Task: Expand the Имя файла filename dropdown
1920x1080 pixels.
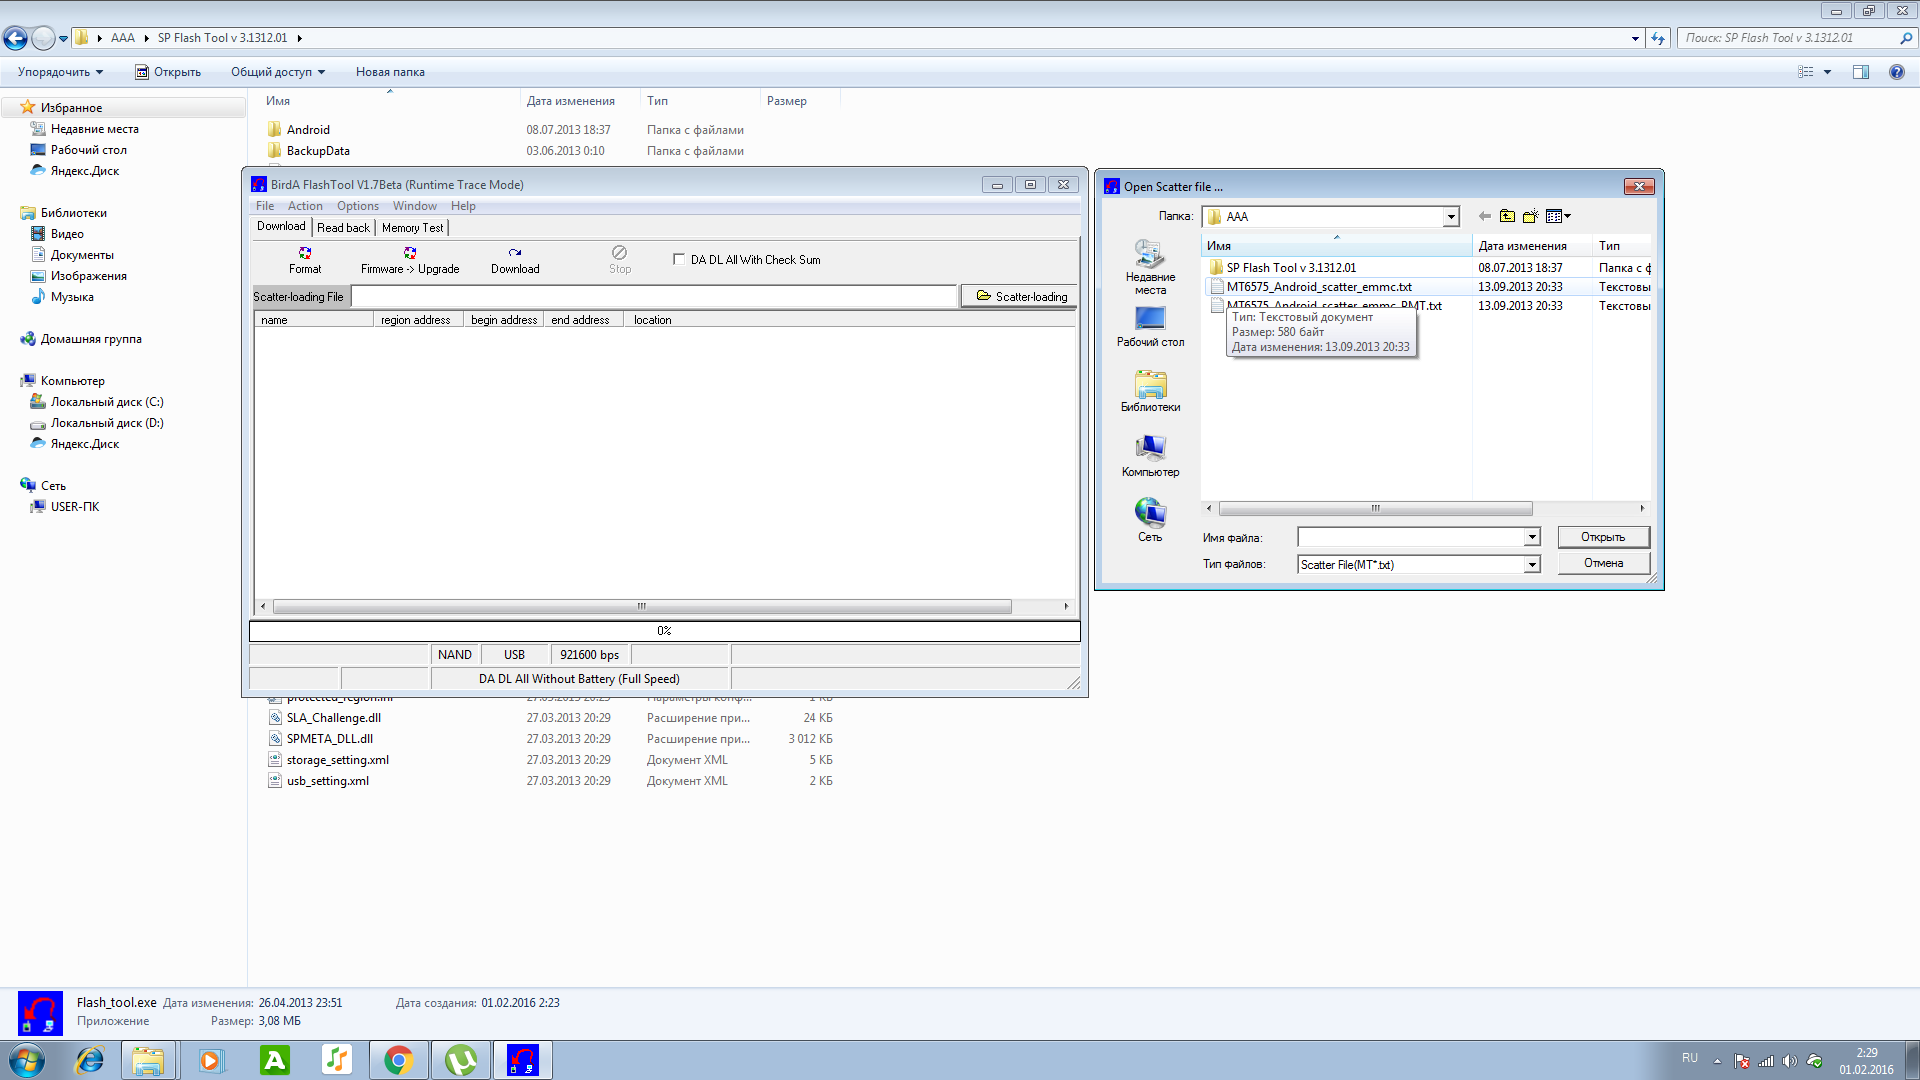Action: [x=1531, y=538]
